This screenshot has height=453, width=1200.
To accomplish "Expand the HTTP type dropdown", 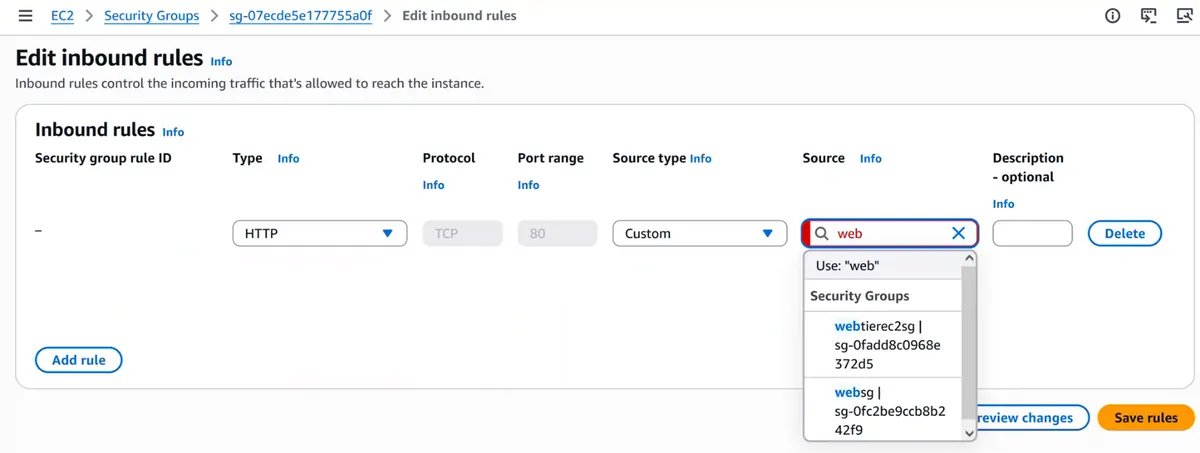I will click(x=320, y=233).
